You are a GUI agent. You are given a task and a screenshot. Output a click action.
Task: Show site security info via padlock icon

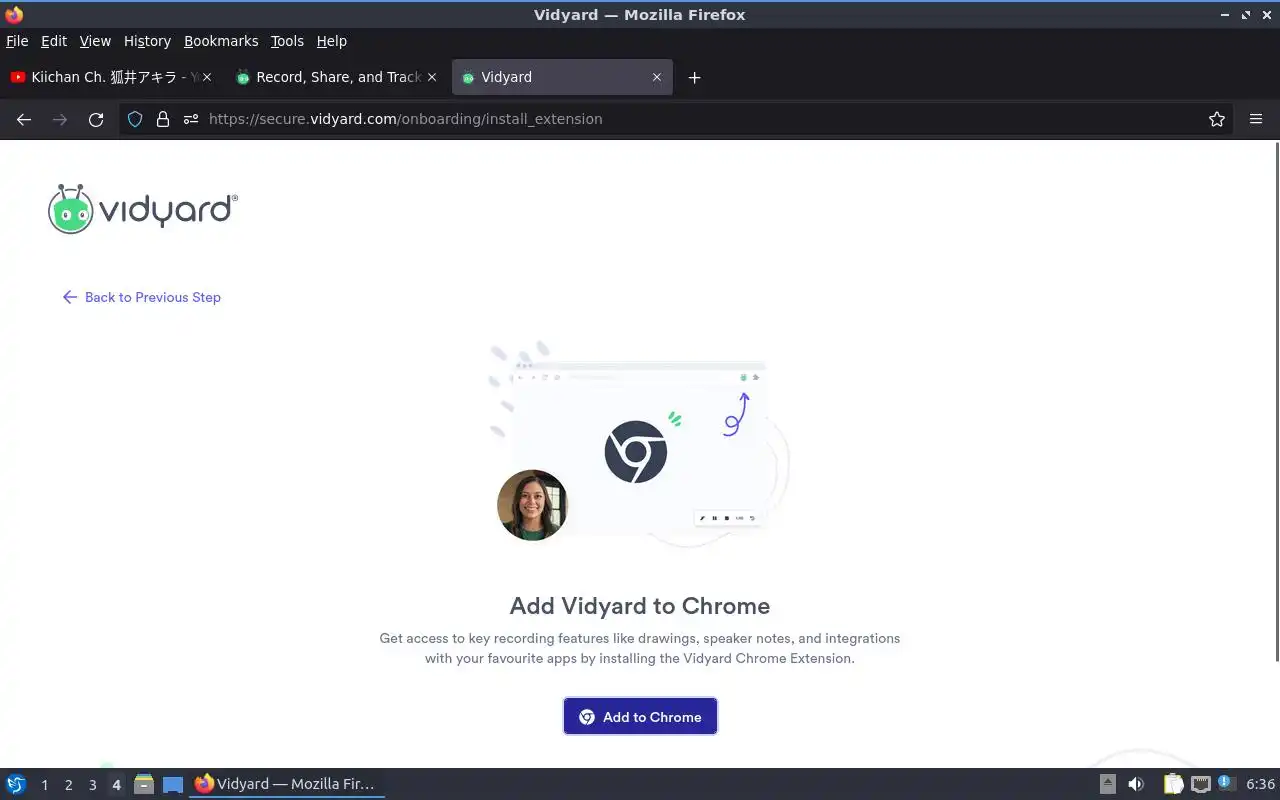pyautogui.click(x=163, y=119)
